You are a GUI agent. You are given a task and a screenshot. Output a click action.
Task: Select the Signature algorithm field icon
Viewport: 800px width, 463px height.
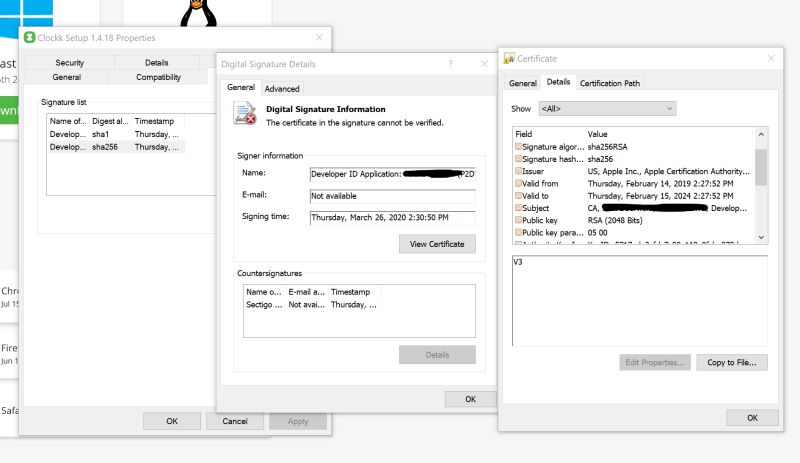[518, 147]
